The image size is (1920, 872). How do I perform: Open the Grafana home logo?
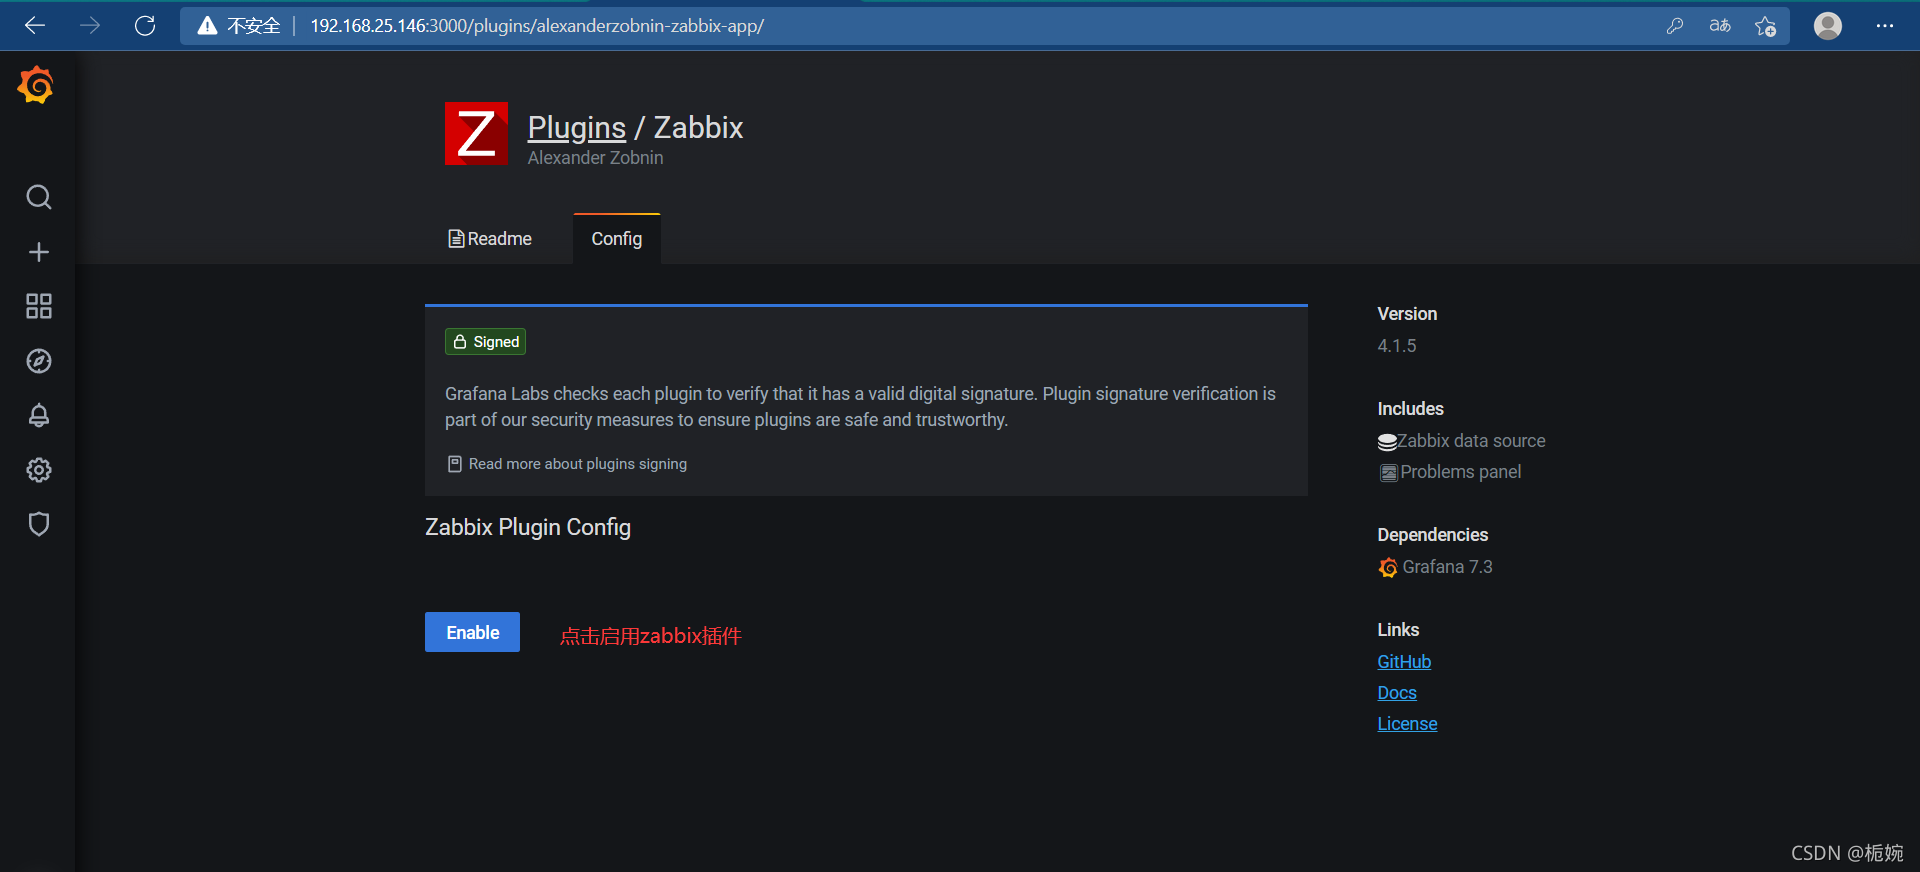coord(36,85)
